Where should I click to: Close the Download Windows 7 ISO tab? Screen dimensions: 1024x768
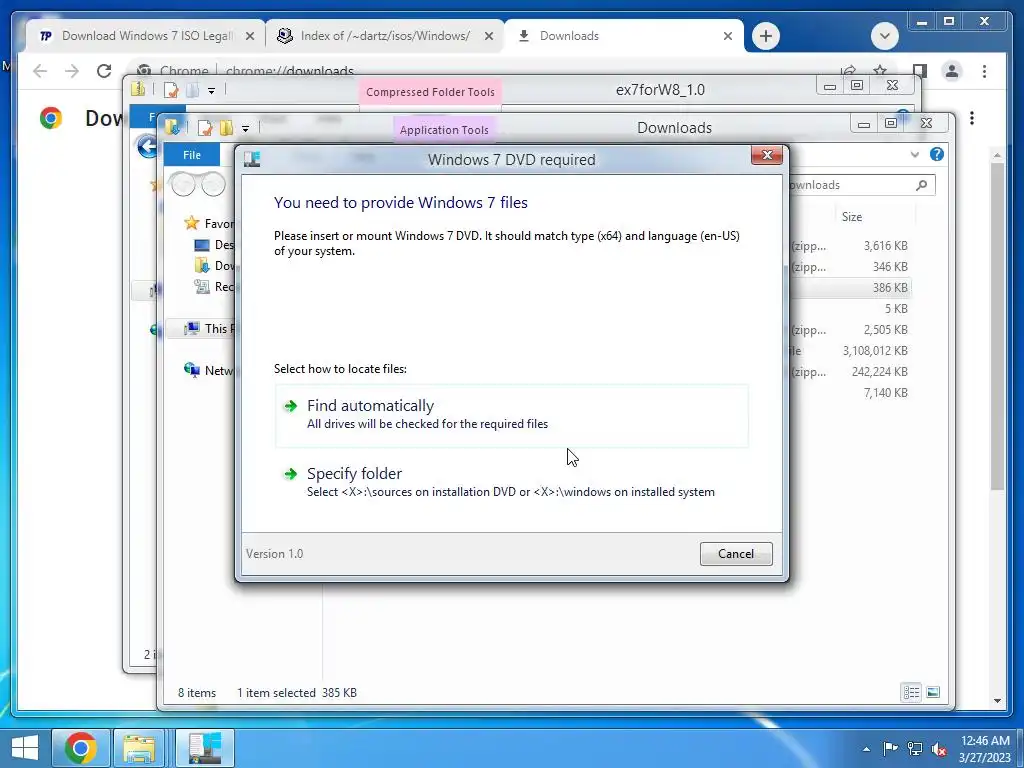tap(249, 37)
